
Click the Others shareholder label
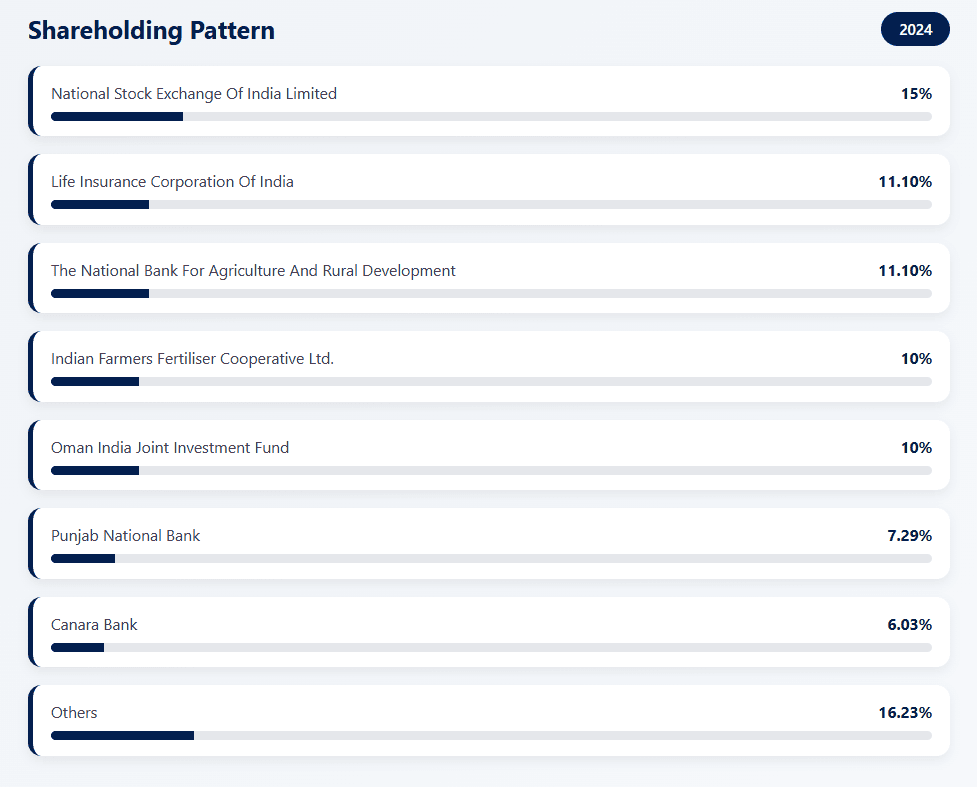pos(74,713)
